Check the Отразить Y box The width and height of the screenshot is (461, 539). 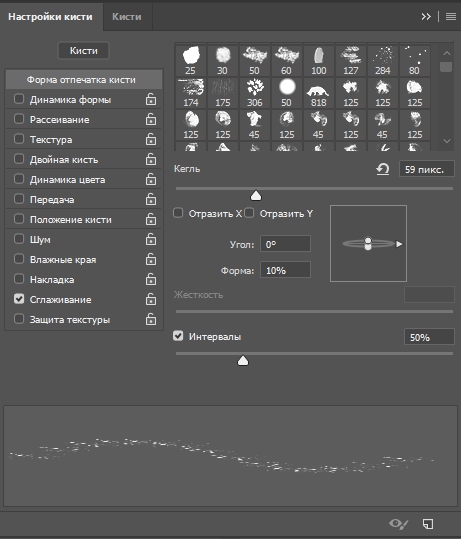(x=249, y=213)
